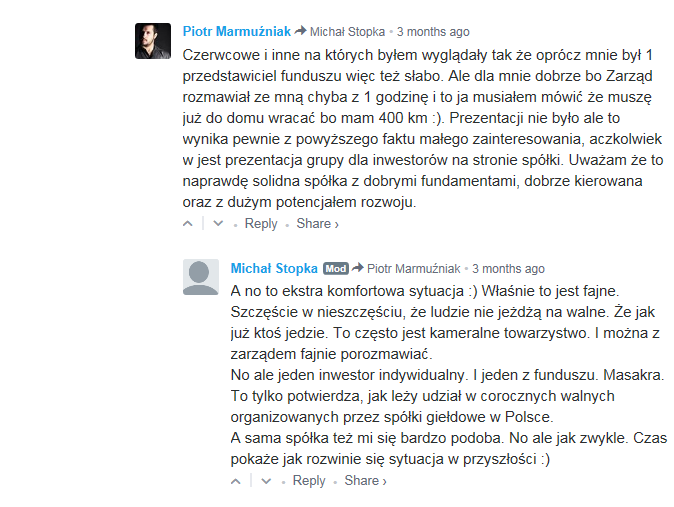
Task: Click the comment text starting 'Czerwcowe i inne'
Action: click(x=423, y=129)
